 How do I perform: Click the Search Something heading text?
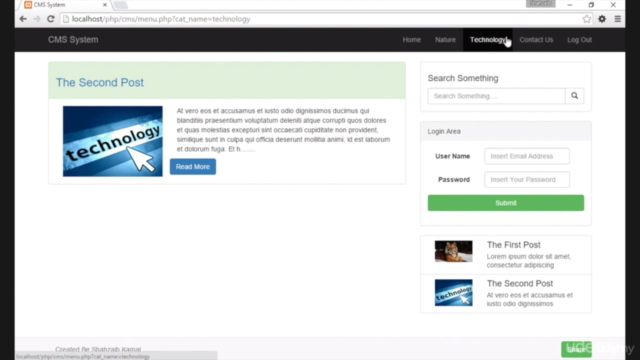(x=463, y=78)
